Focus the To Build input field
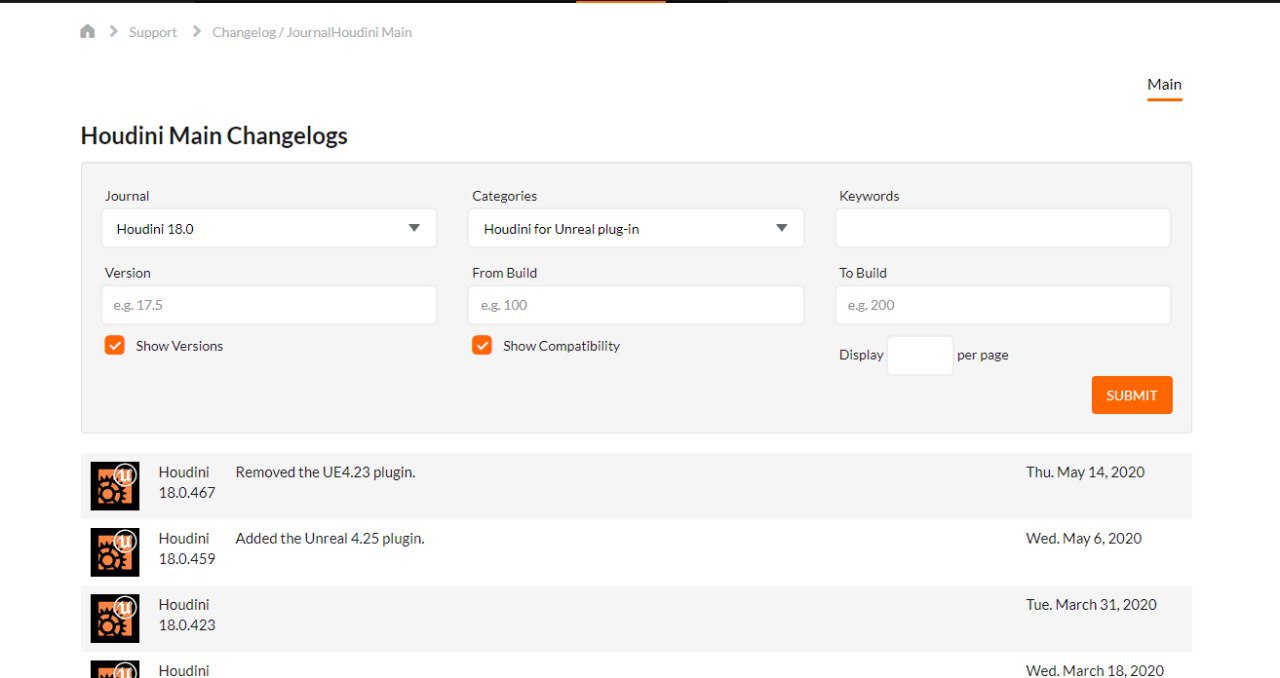 [1003, 305]
